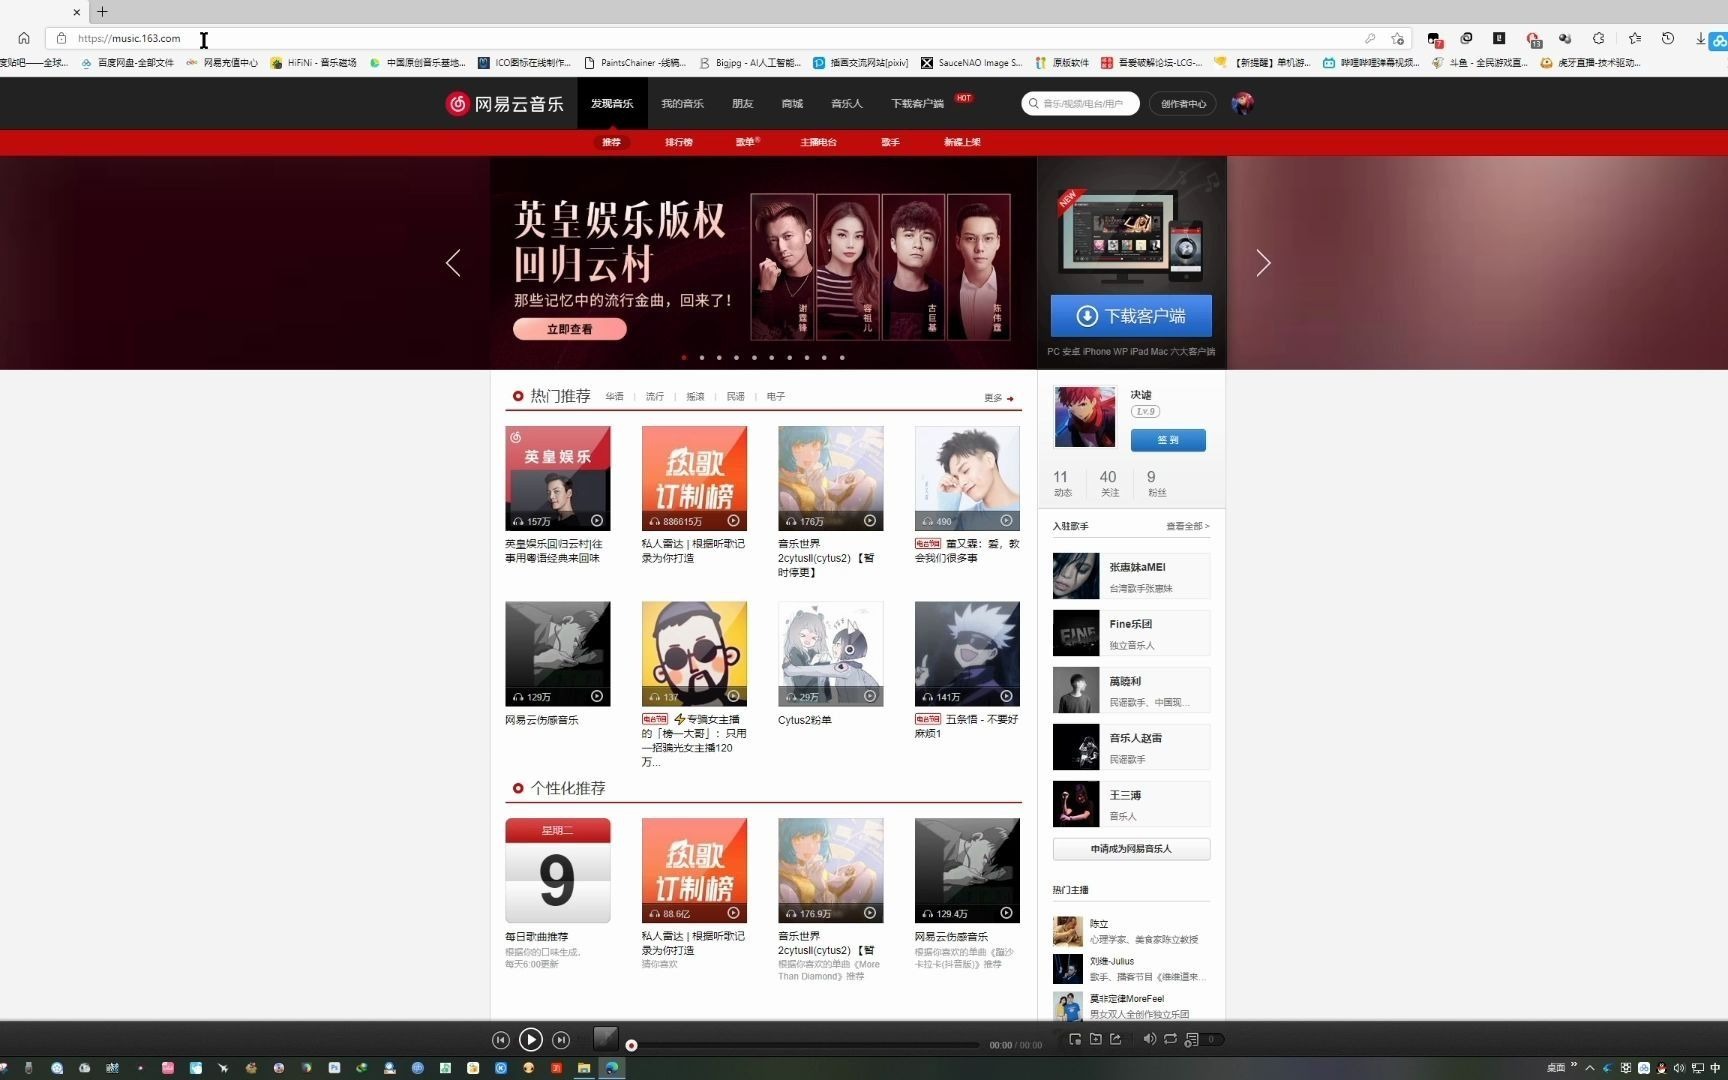Skip to the next track in the player
This screenshot has width=1728, height=1080.
pyautogui.click(x=561, y=1040)
